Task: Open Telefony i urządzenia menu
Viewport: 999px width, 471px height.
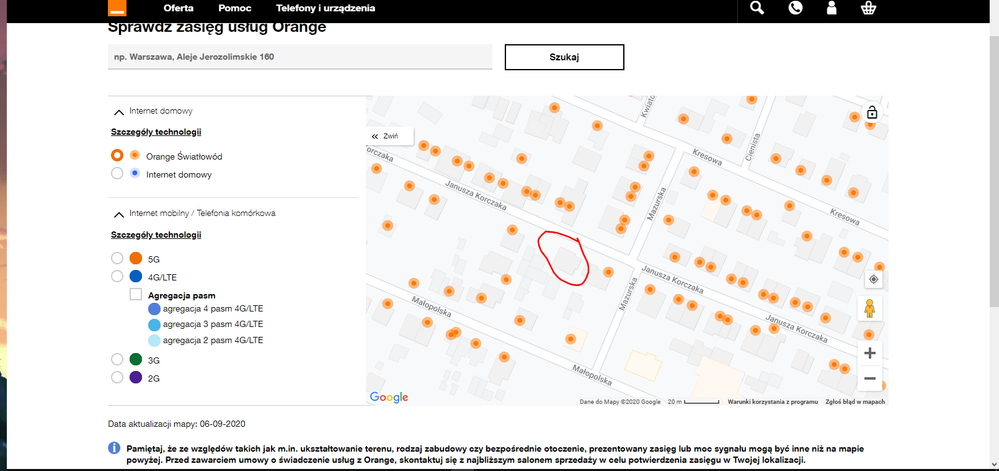Action: pos(326,8)
